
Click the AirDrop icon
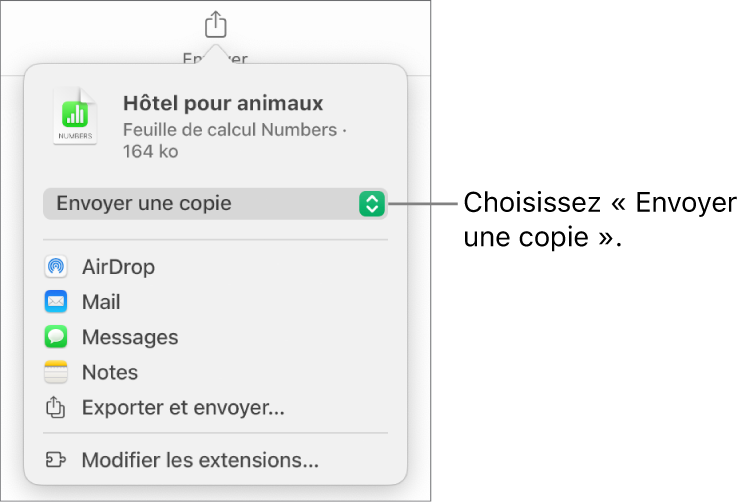click(x=56, y=267)
